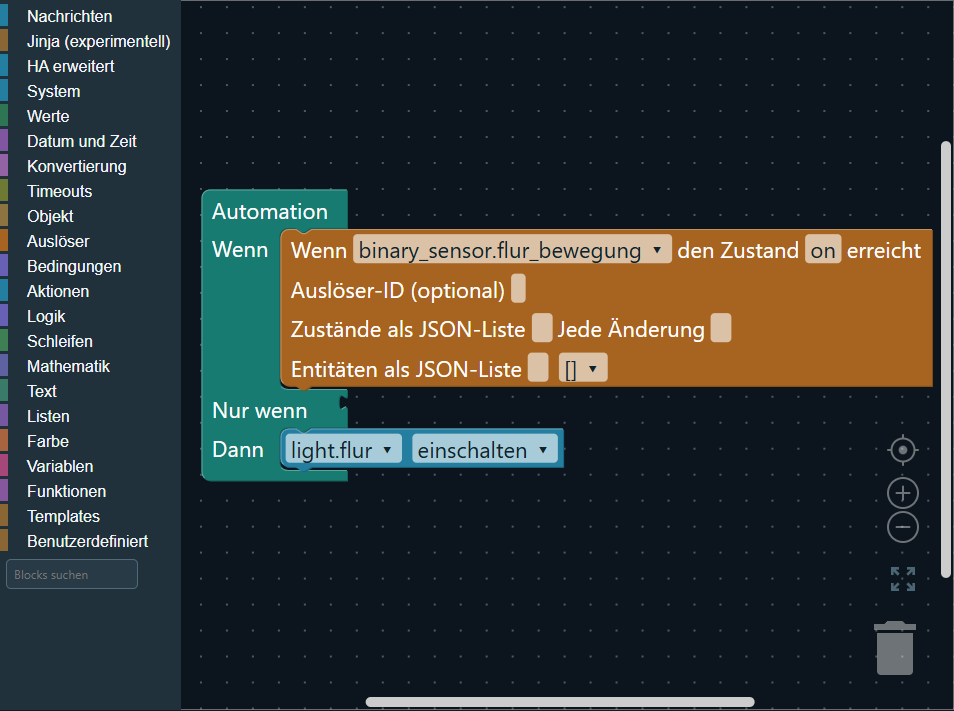The image size is (954, 711).
Task: Open the binary_sensor.flur_bewegung entity dropdown
Action: coord(512,250)
